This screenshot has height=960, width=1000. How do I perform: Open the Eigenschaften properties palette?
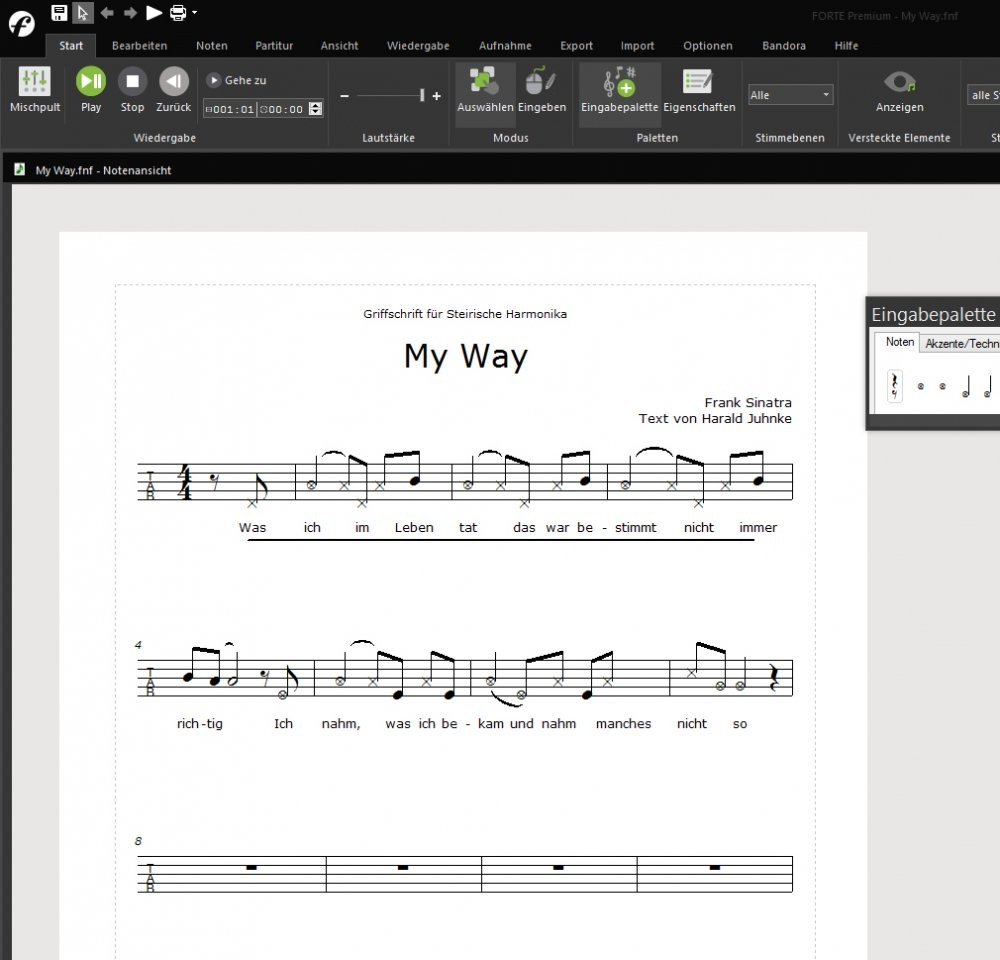[x=699, y=90]
